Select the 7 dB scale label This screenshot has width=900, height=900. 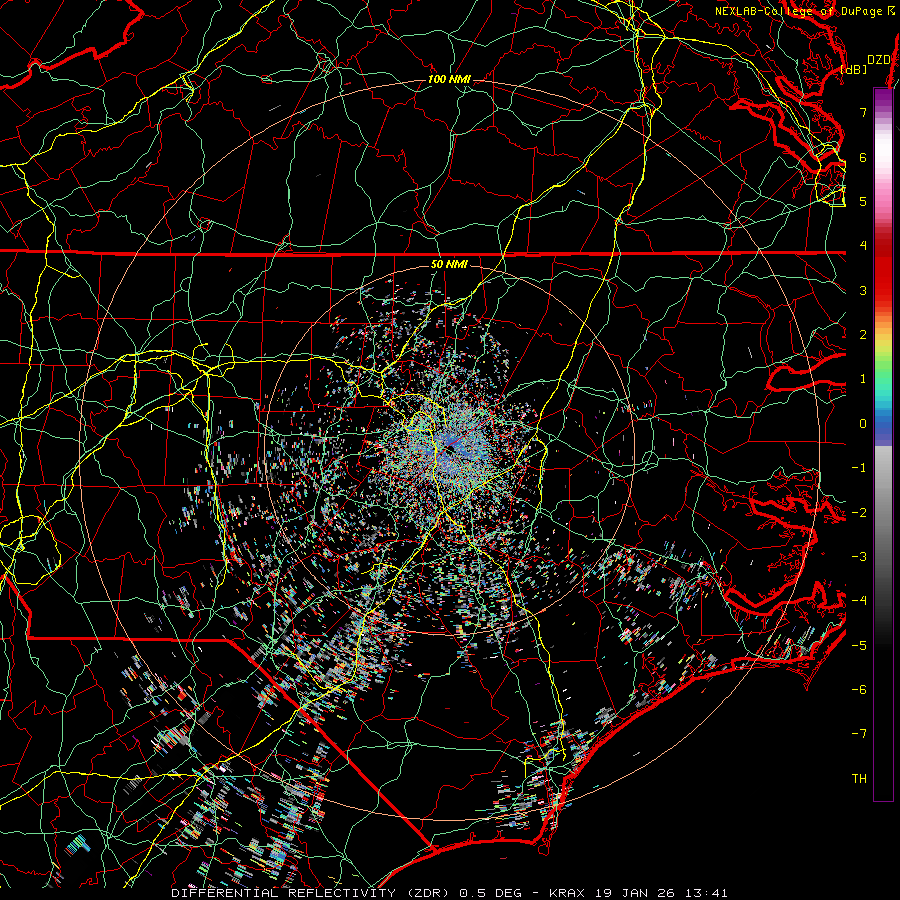point(863,112)
